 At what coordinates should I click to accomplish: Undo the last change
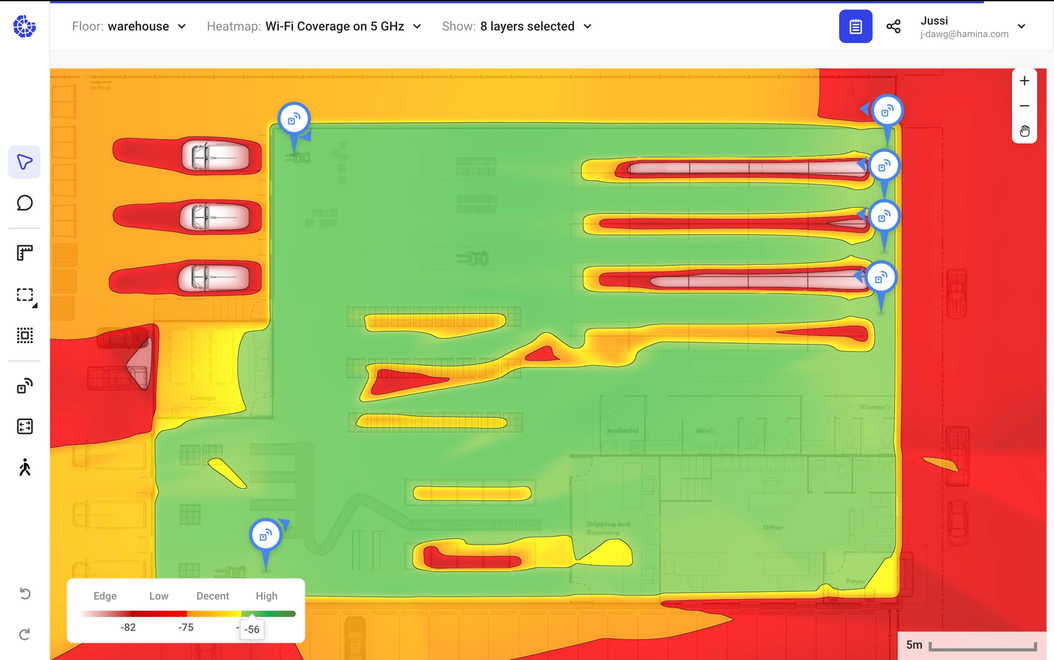click(x=24, y=593)
